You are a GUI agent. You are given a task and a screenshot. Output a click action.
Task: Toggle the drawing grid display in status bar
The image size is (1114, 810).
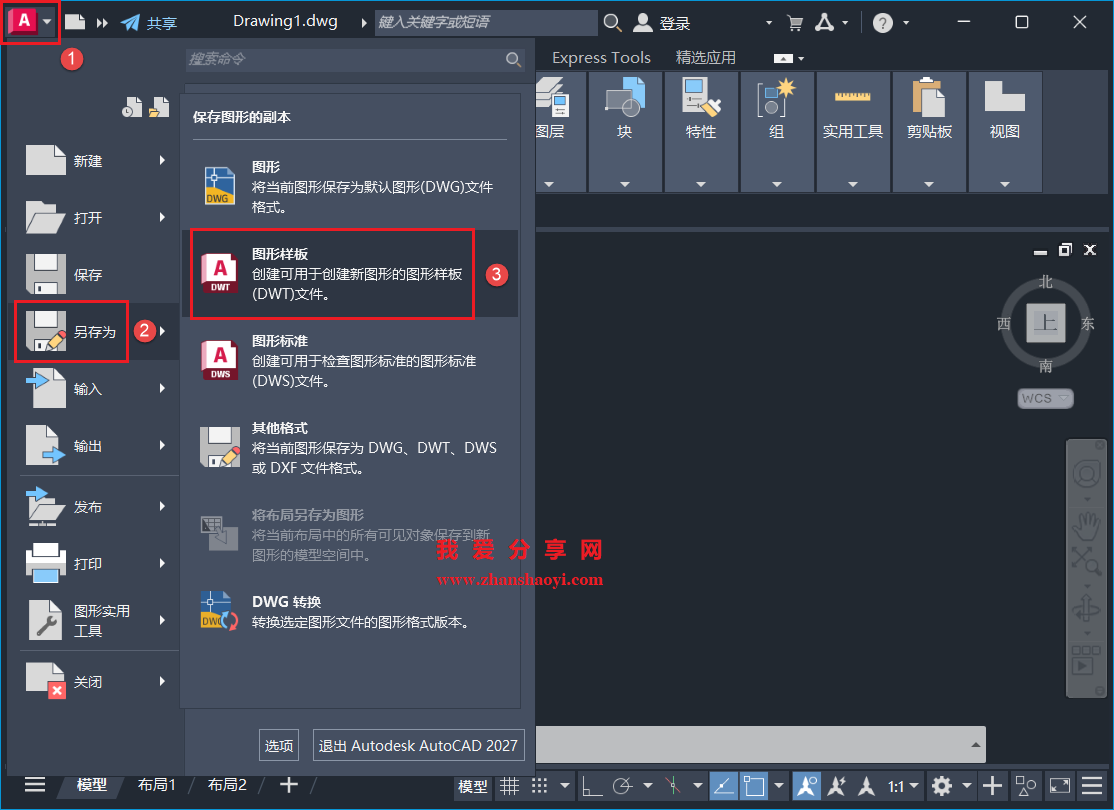tap(509, 786)
